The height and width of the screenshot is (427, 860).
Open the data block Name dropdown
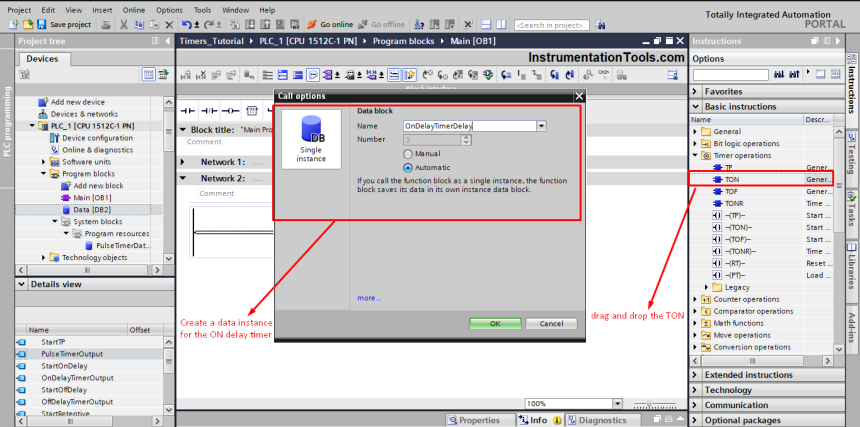pos(541,126)
